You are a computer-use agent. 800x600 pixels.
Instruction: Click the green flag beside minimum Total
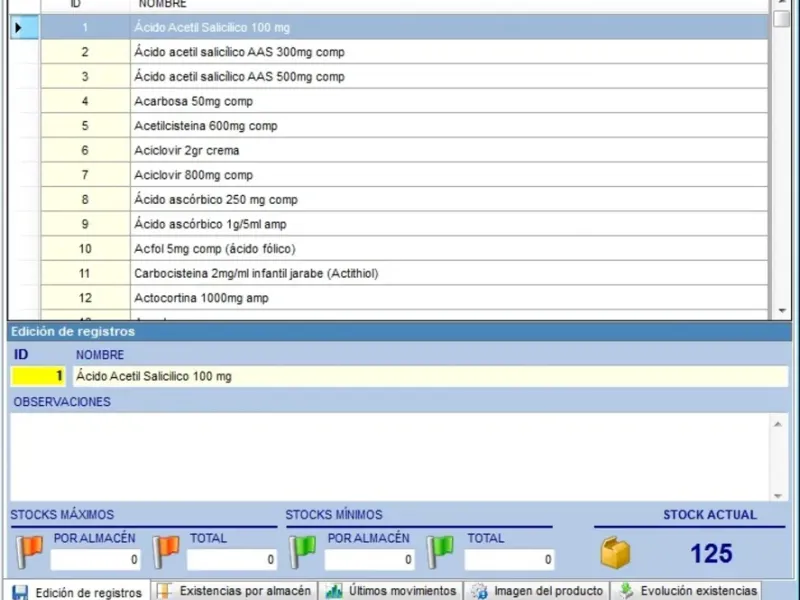[440, 552]
